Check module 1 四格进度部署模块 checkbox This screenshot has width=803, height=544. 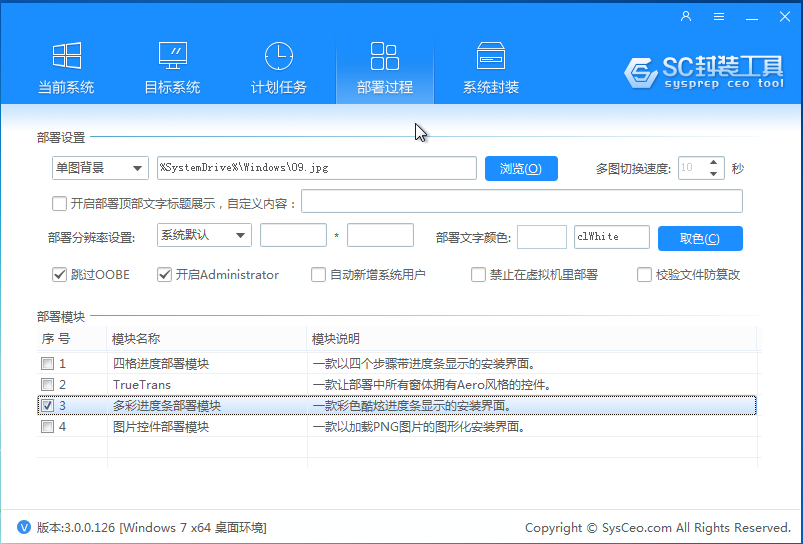coord(47,364)
